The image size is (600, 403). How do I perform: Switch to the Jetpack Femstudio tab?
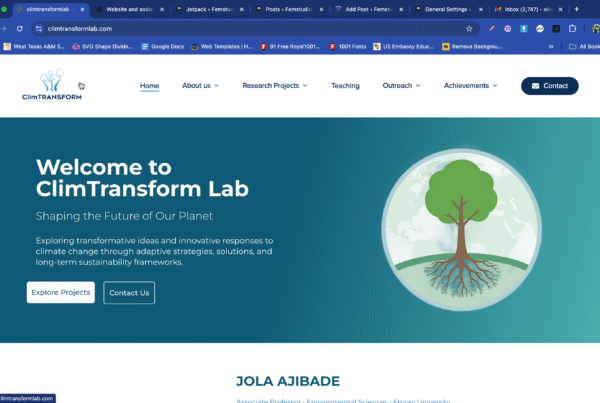tap(206, 9)
